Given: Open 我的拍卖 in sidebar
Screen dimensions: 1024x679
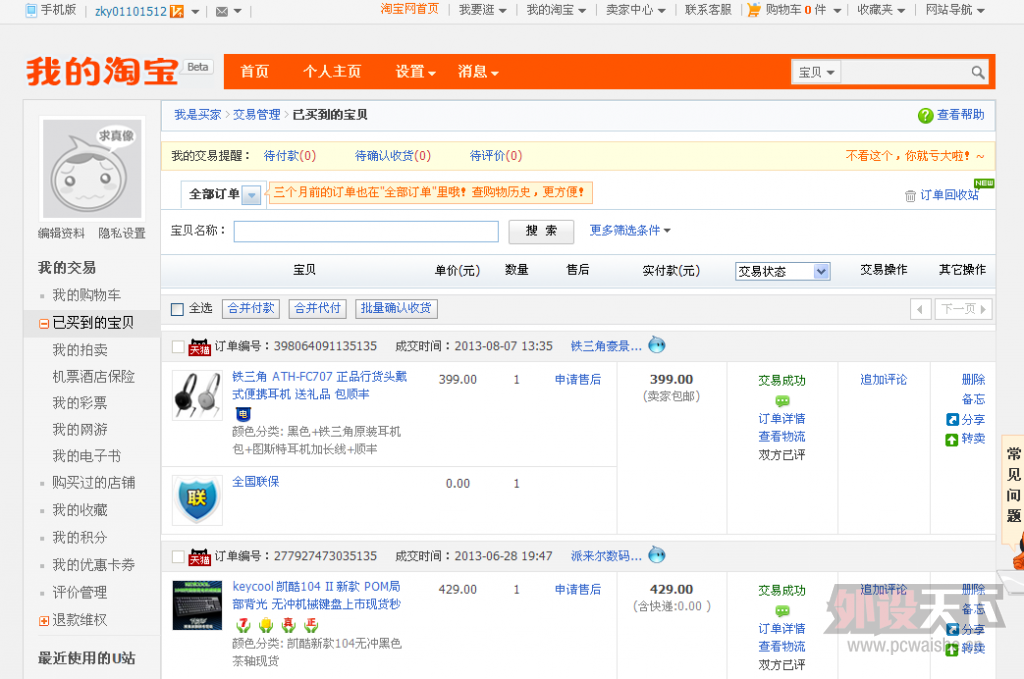Looking at the screenshot, I should [80, 351].
